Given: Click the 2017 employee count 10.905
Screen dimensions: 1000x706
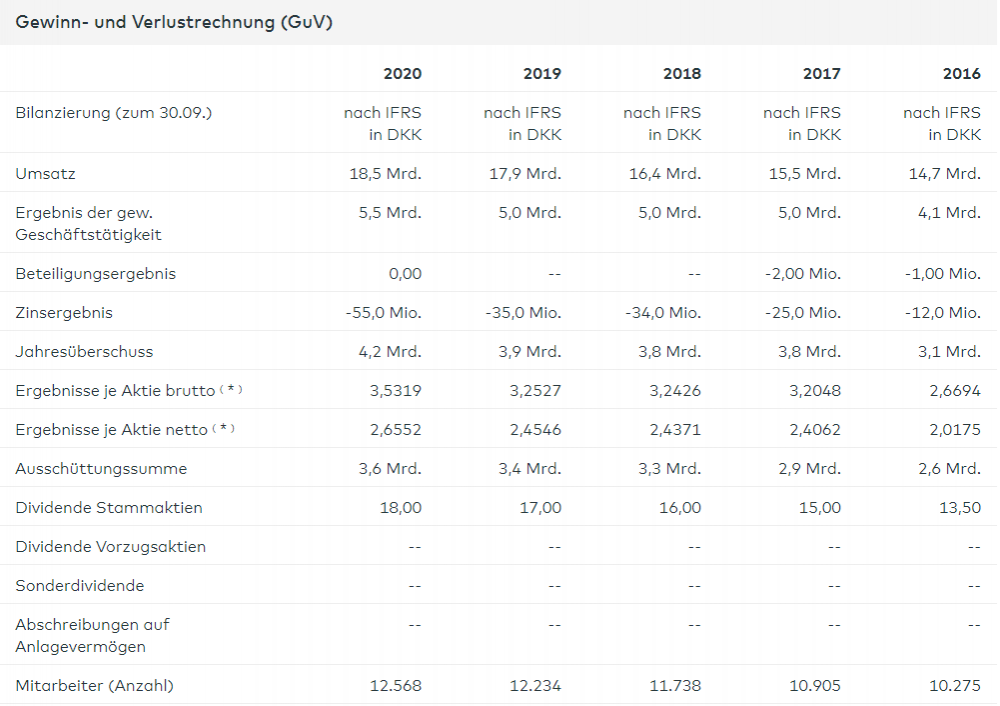Looking at the screenshot, I should pyautogui.click(x=815, y=685).
